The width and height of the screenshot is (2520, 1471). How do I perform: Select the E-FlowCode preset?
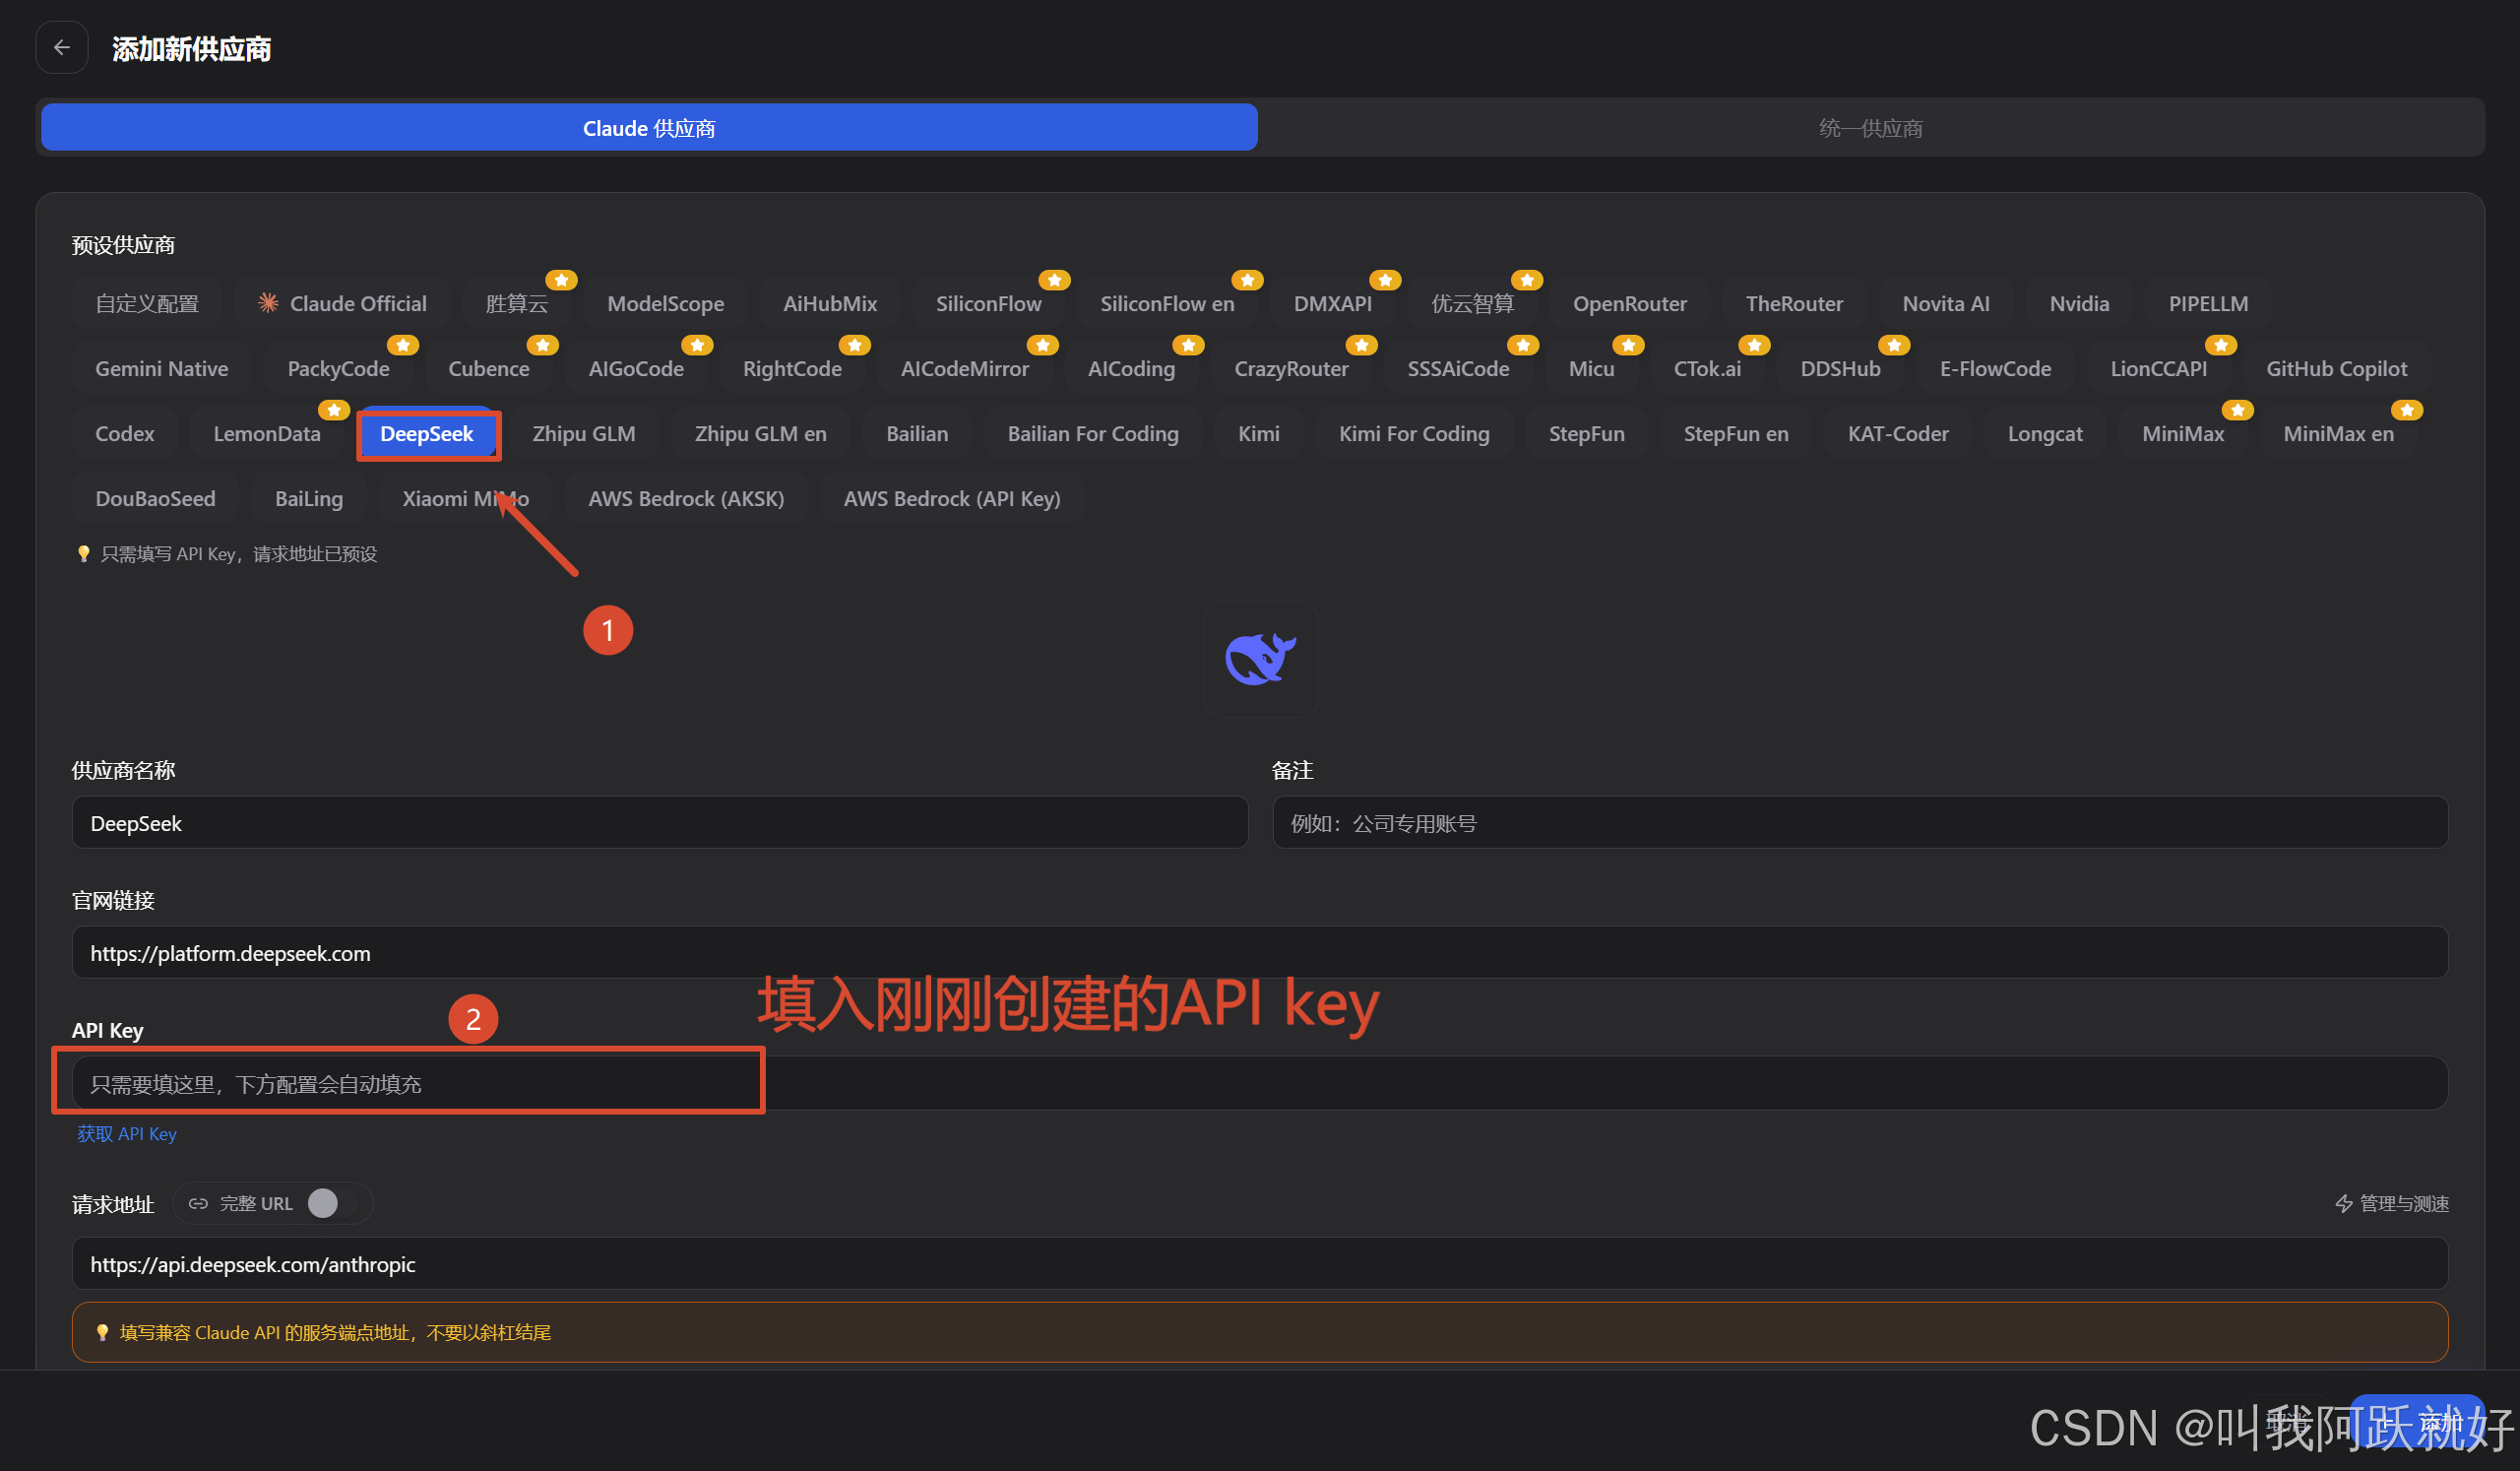pos(1995,368)
